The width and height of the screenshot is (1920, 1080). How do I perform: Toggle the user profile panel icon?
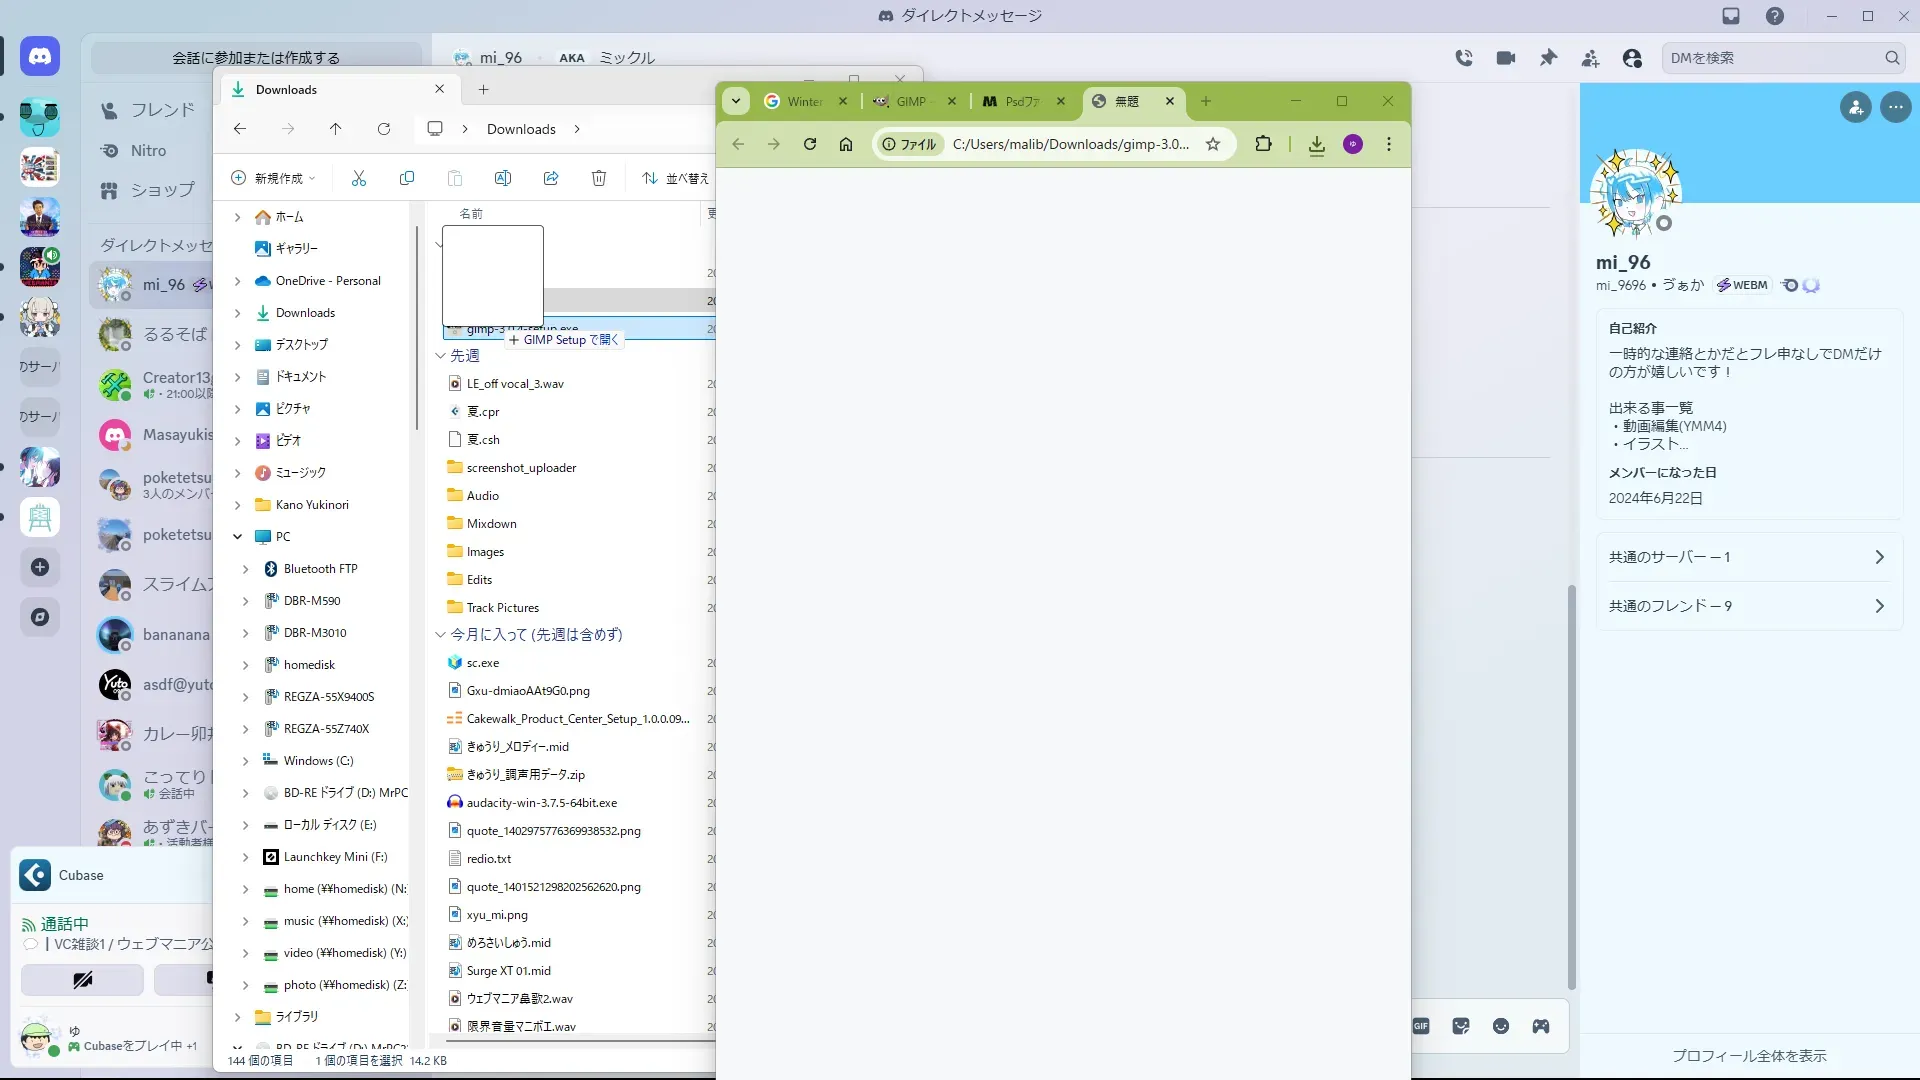click(1632, 58)
